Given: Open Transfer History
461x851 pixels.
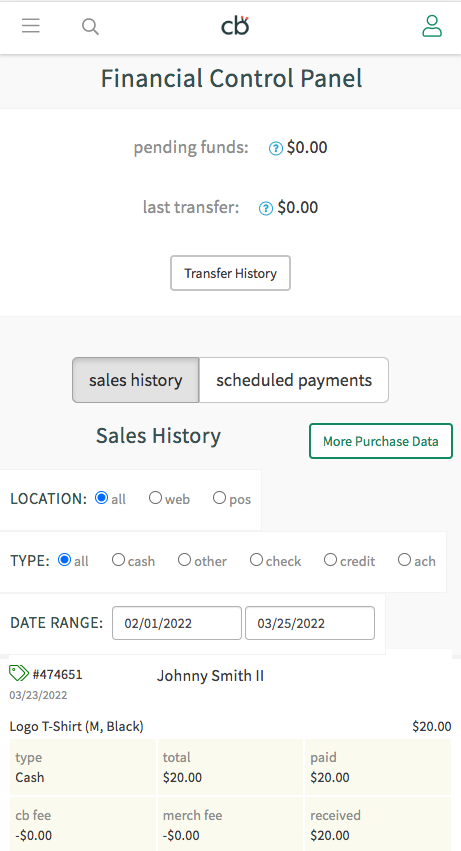Looking at the screenshot, I should point(230,273).
